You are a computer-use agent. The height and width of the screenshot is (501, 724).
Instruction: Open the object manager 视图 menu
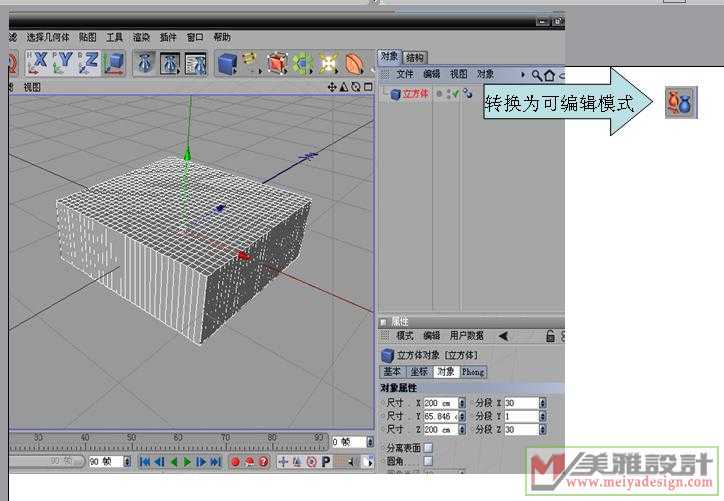(x=459, y=74)
